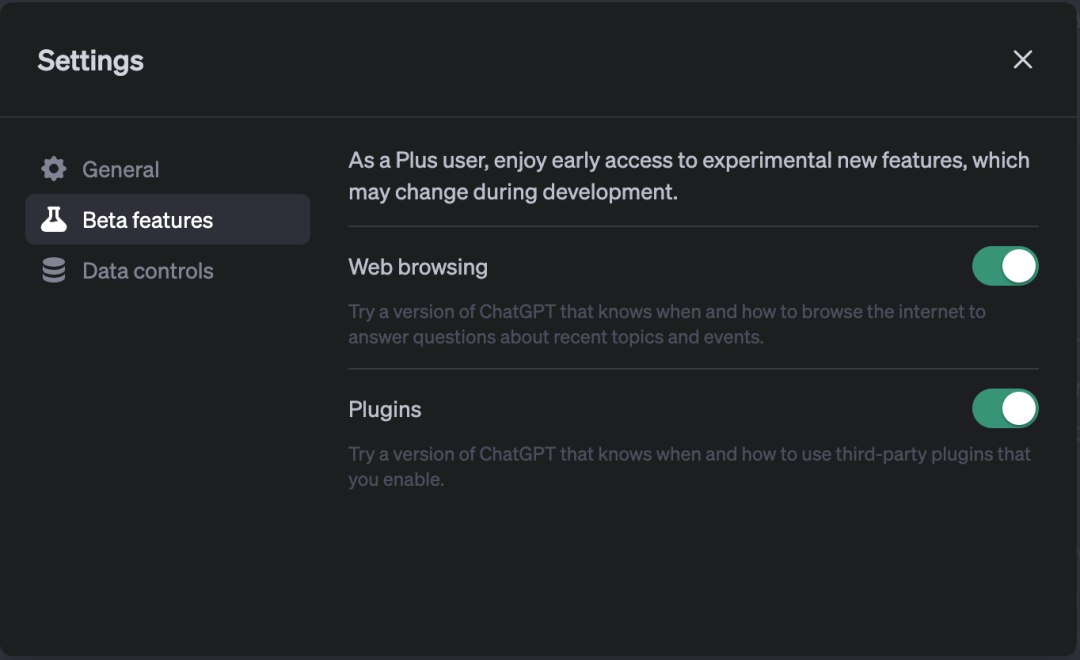Click the Web browsing description text
1080x660 pixels.
pyautogui.click(x=666, y=324)
